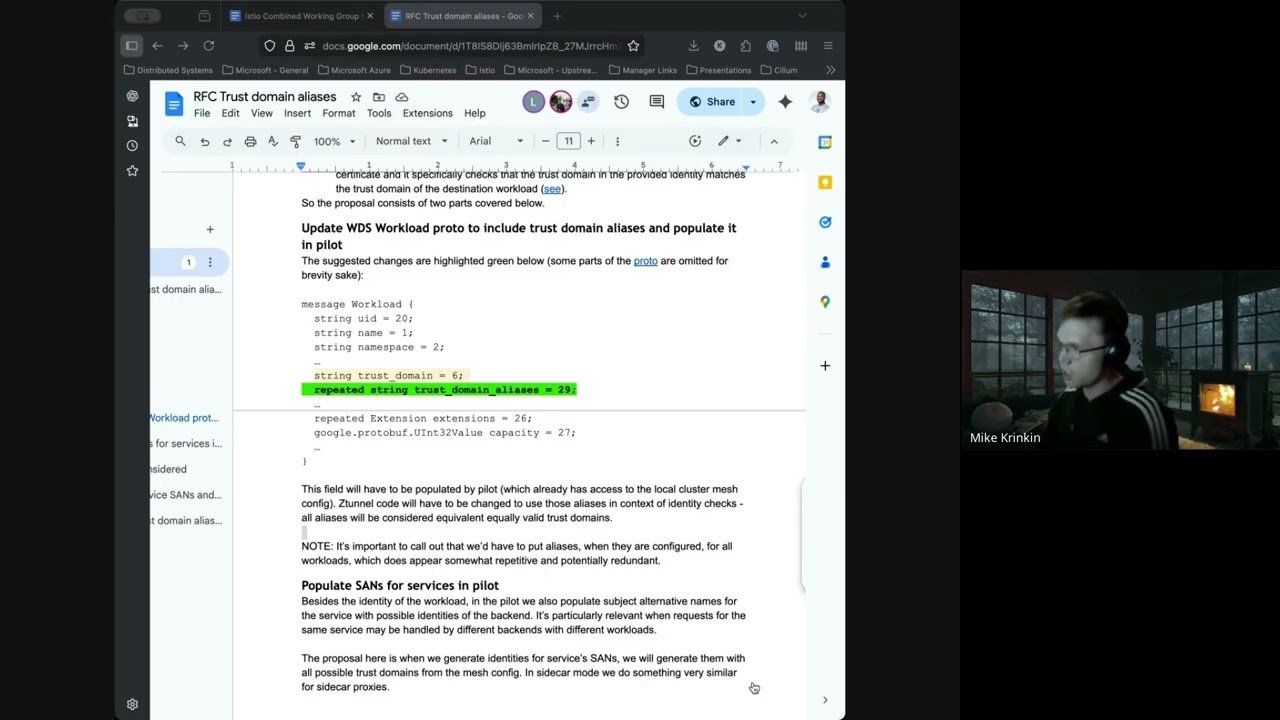The image size is (1280, 720).
Task: Open the Microsoft Azure bookmarks folder
Action: coord(354,70)
